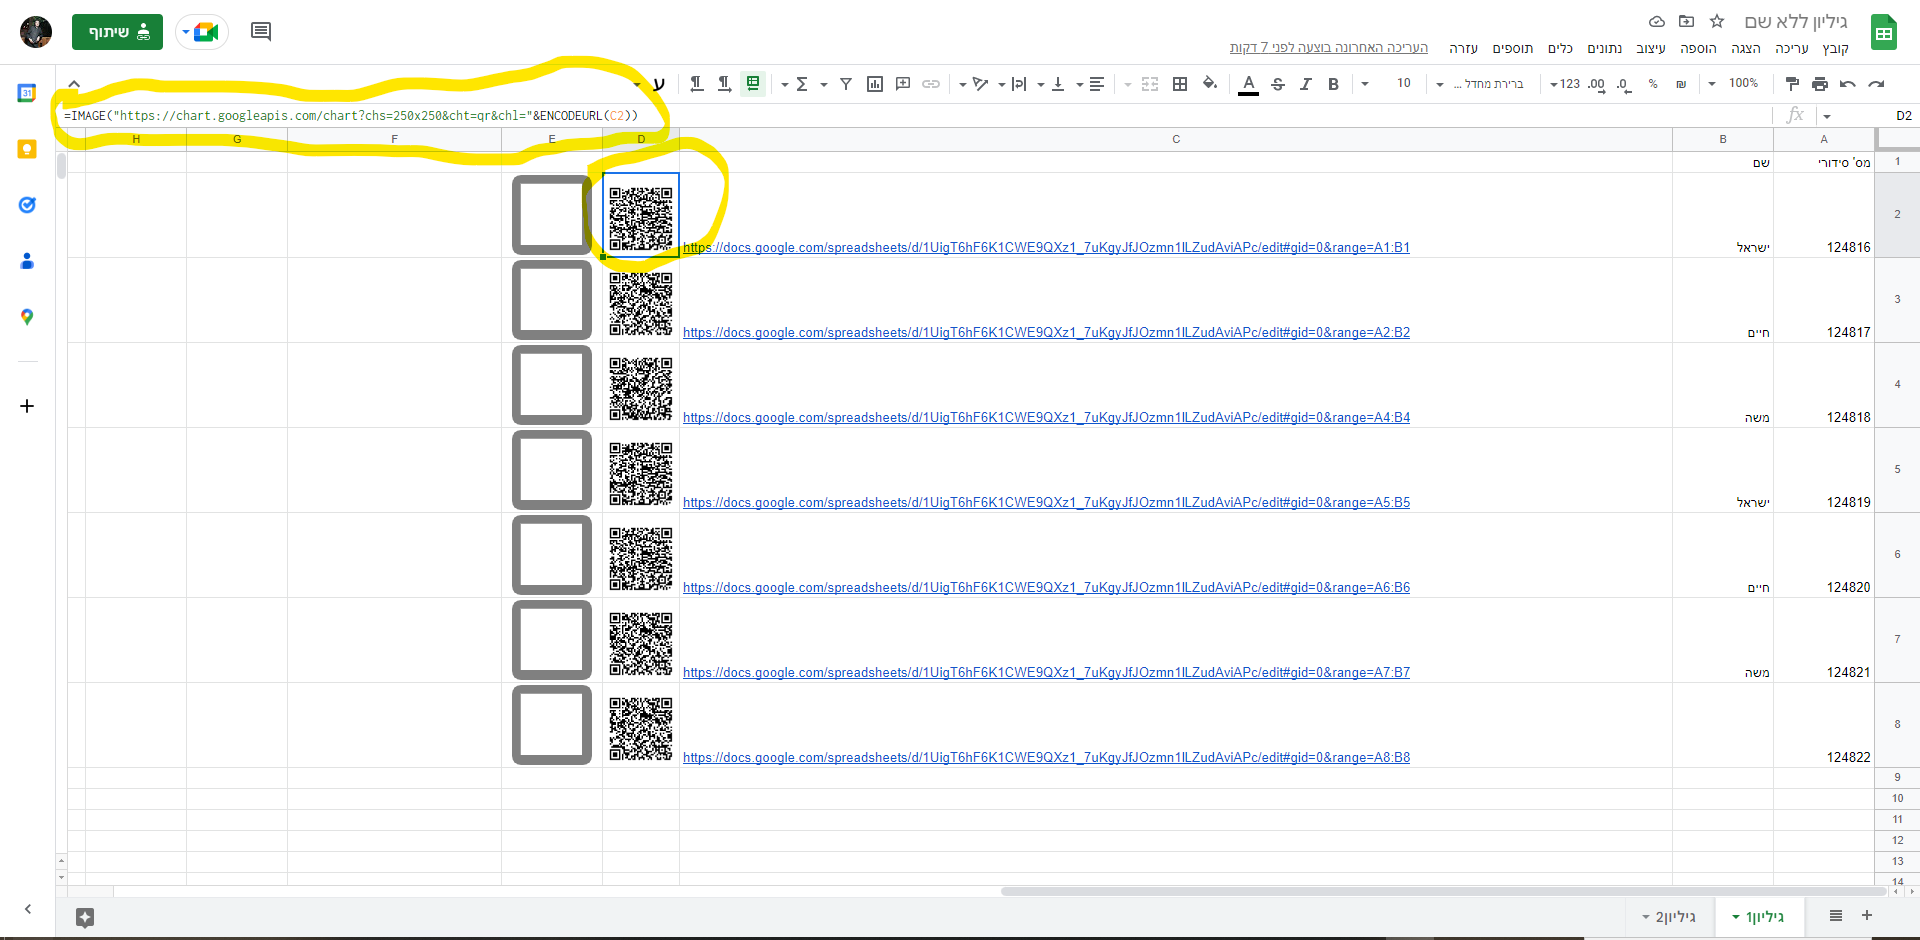Click the text rotation icon
The image size is (1920, 940).
click(980, 84)
